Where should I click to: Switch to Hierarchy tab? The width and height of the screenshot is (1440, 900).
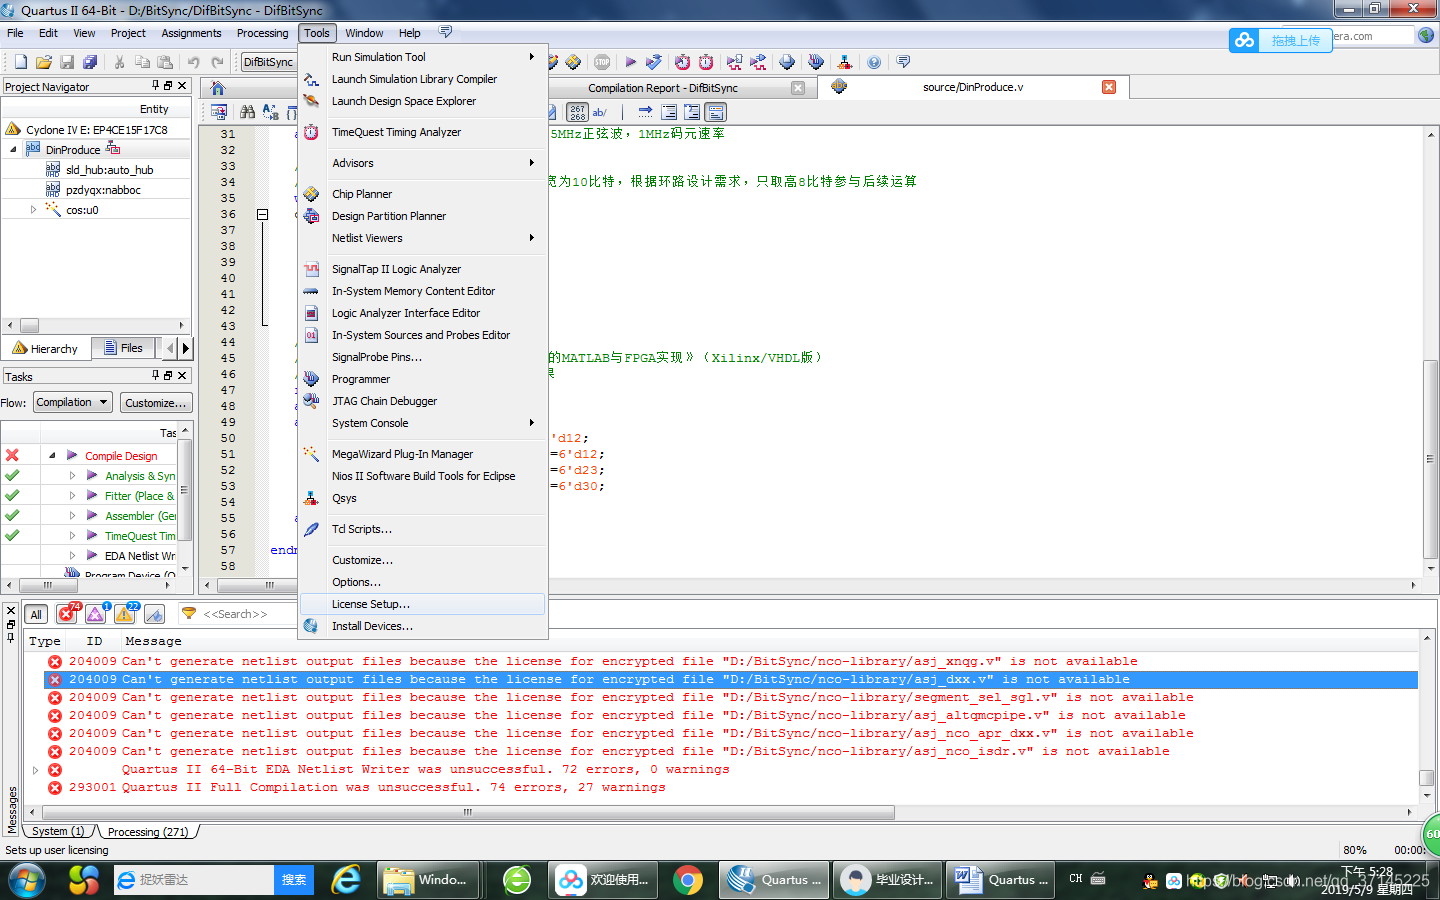click(x=45, y=349)
